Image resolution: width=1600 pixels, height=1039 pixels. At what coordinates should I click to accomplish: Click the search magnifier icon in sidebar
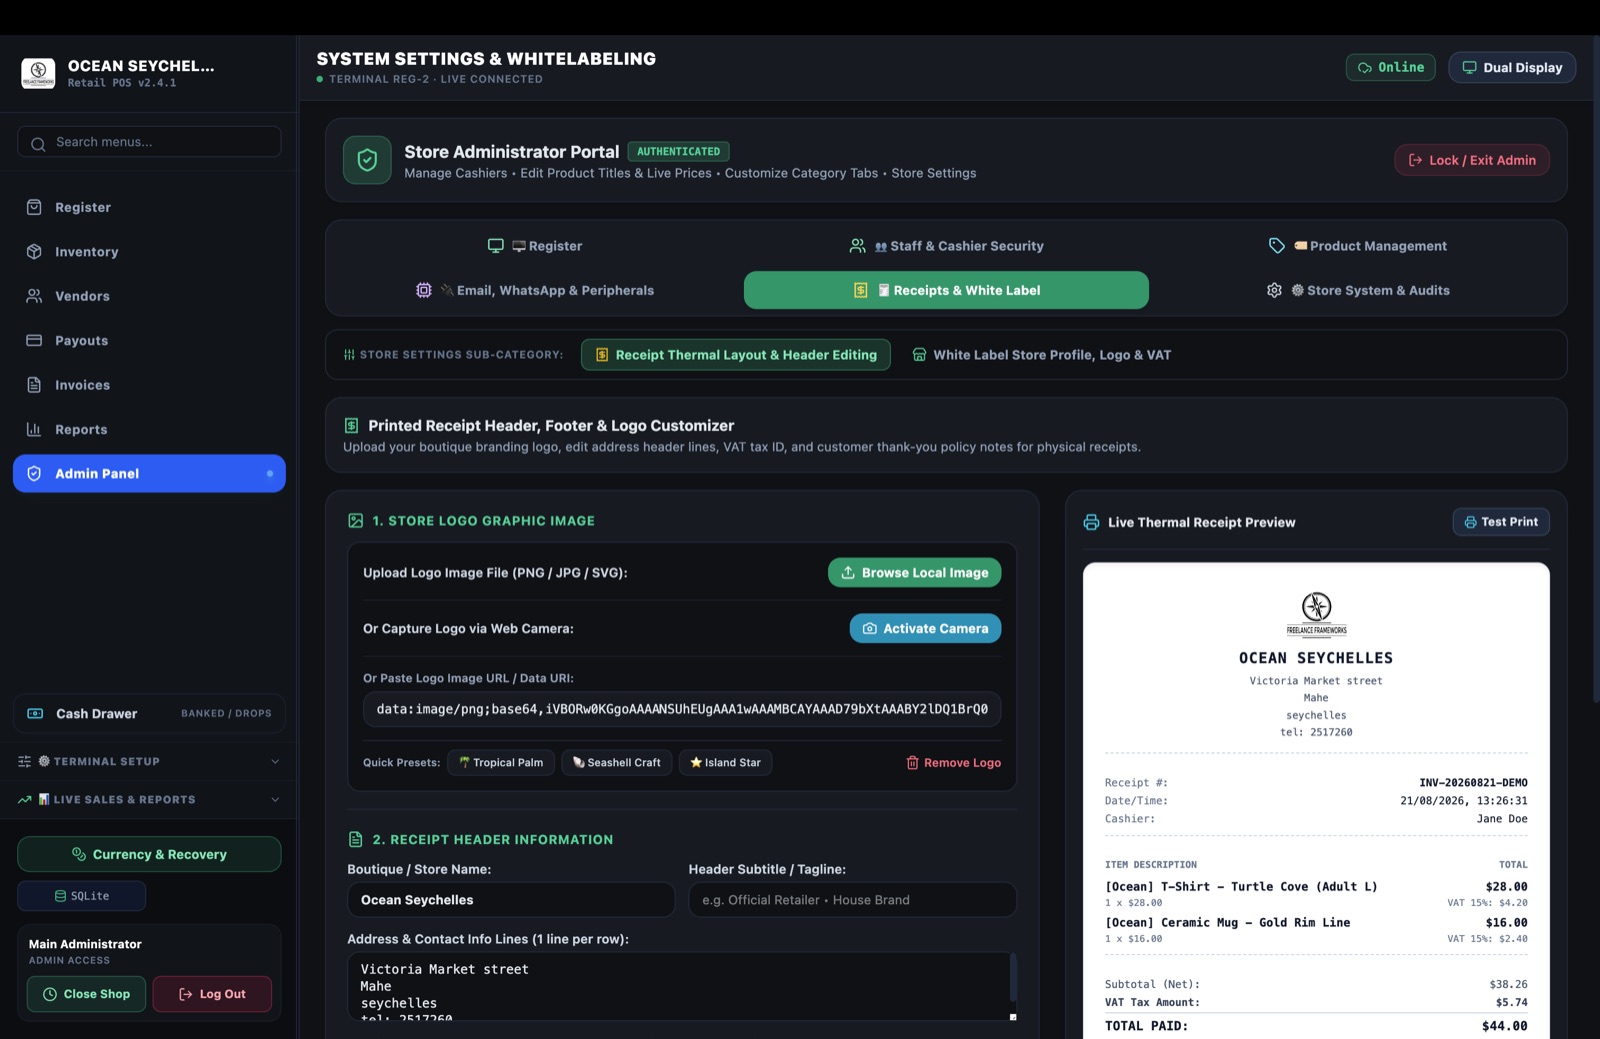tap(38, 143)
